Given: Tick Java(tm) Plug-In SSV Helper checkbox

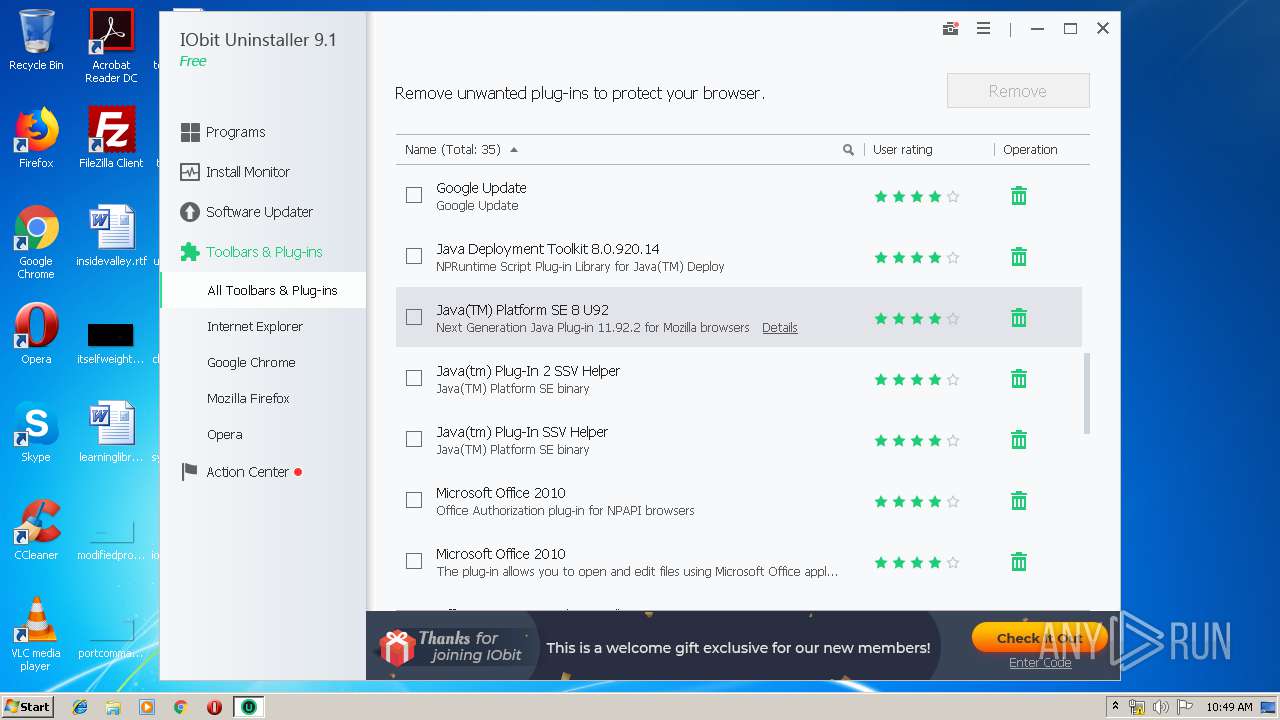Looking at the screenshot, I should 414,440.
